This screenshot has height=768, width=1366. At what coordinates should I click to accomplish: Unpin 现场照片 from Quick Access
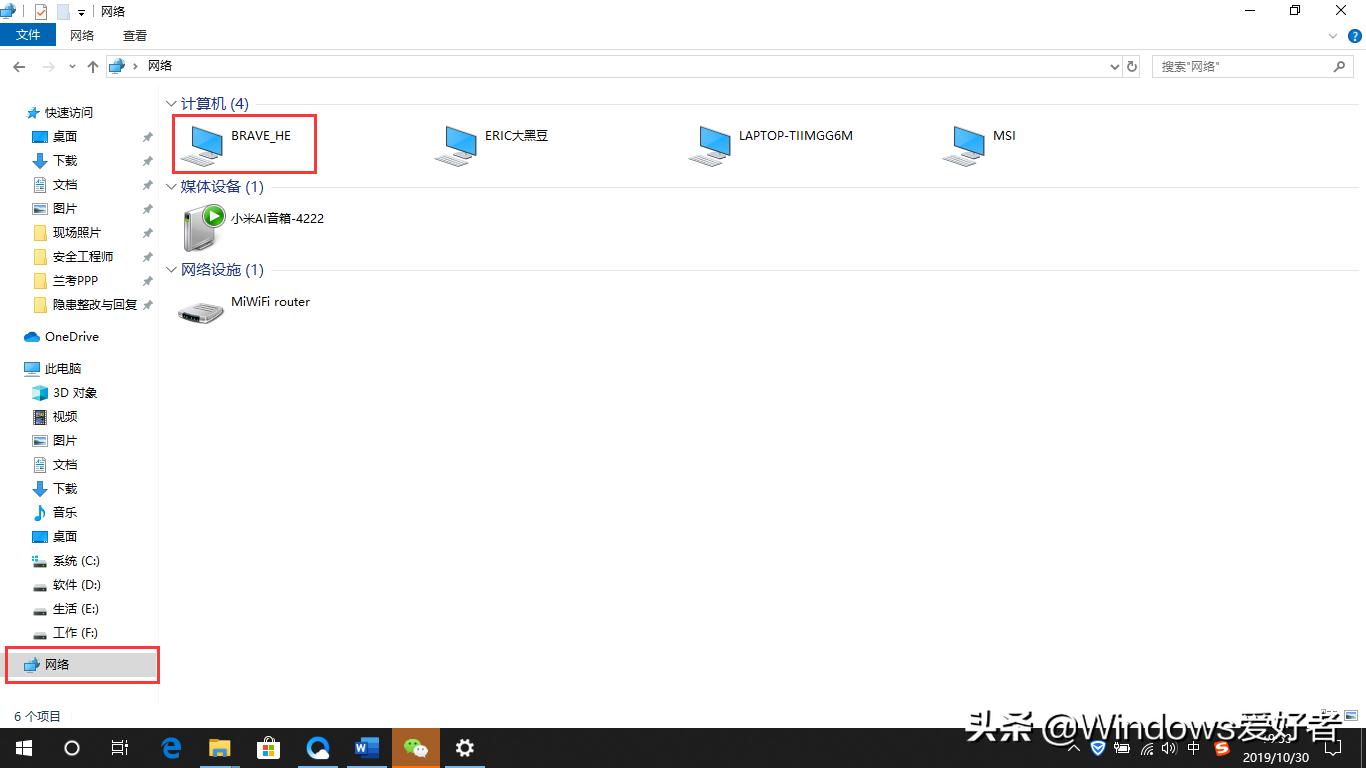click(x=147, y=232)
